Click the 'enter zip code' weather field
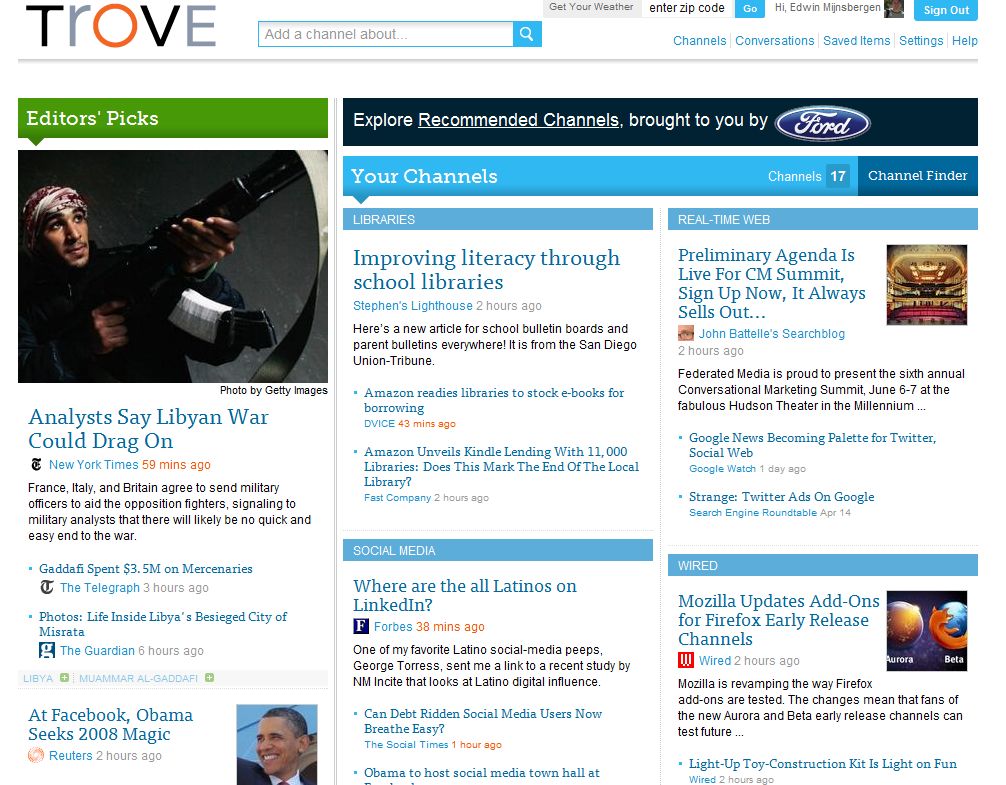The height and width of the screenshot is (785, 1006). 687,8
